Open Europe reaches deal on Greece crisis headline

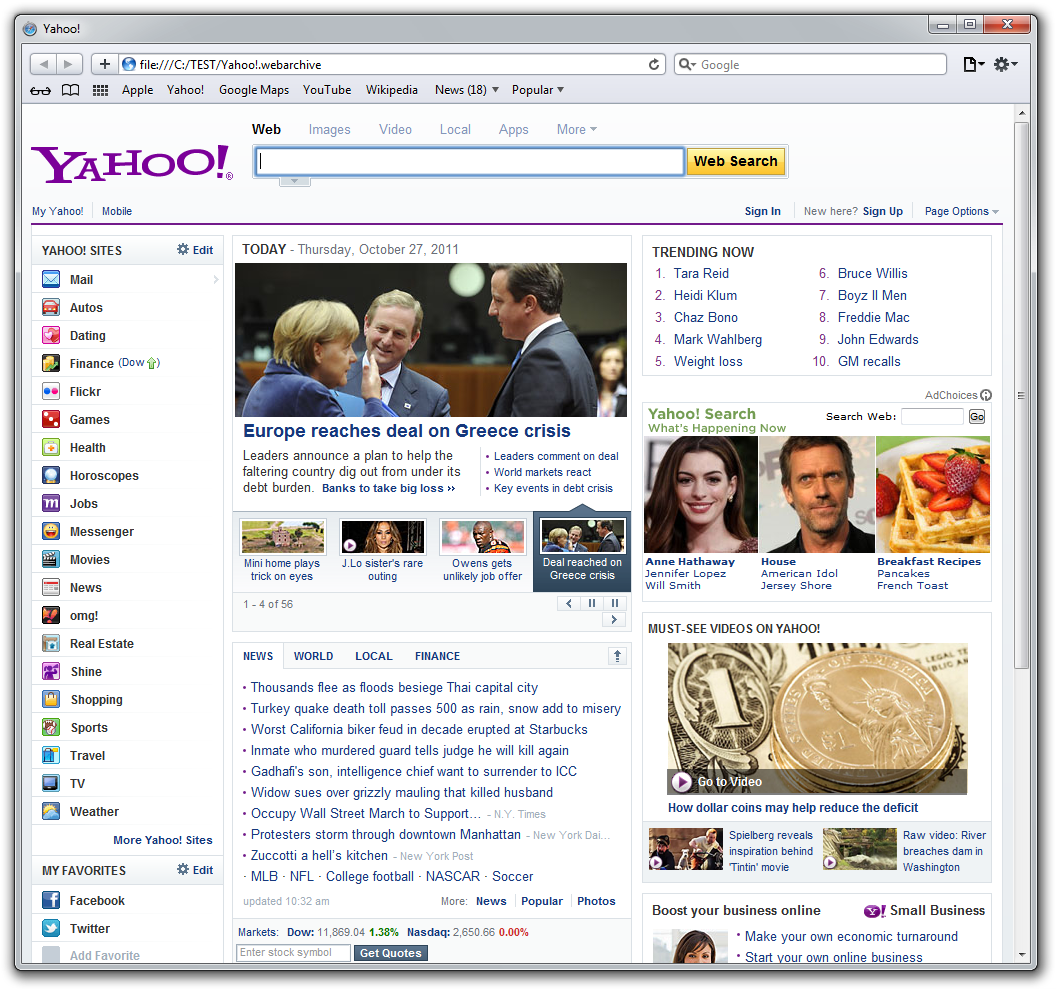point(407,431)
